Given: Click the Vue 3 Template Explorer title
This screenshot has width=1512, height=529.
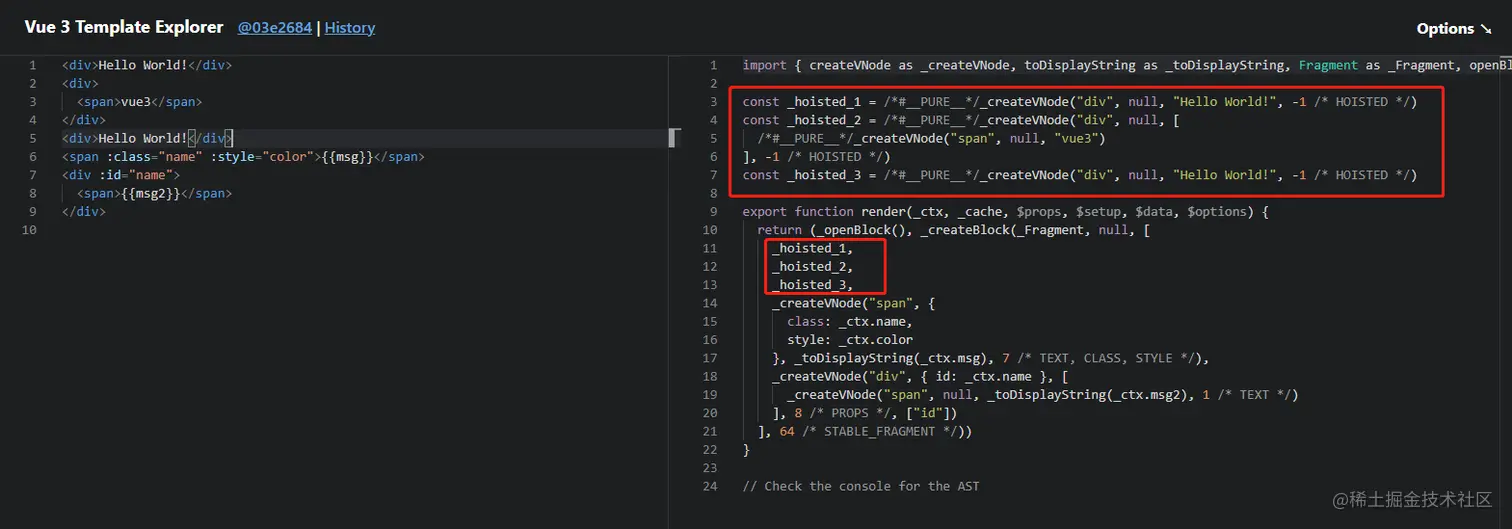Looking at the screenshot, I should pyautogui.click(x=124, y=27).
